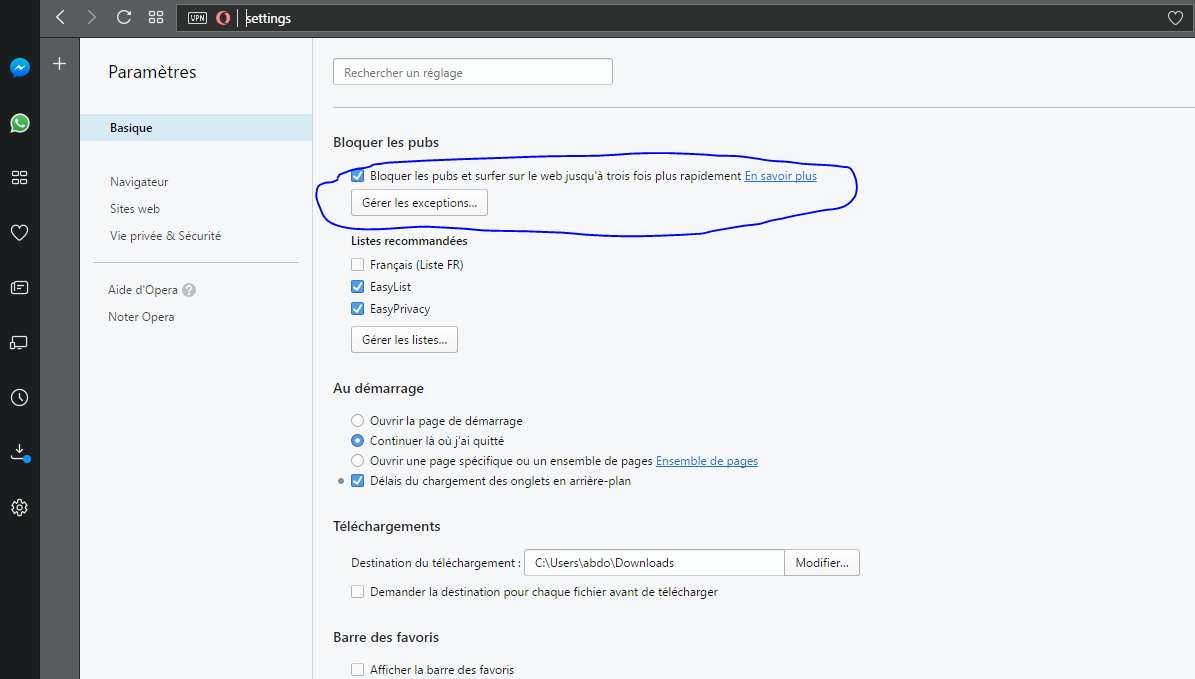Screen dimensions: 1195x679
Task: Open Downloads in the sidebar
Action: click(x=20, y=453)
